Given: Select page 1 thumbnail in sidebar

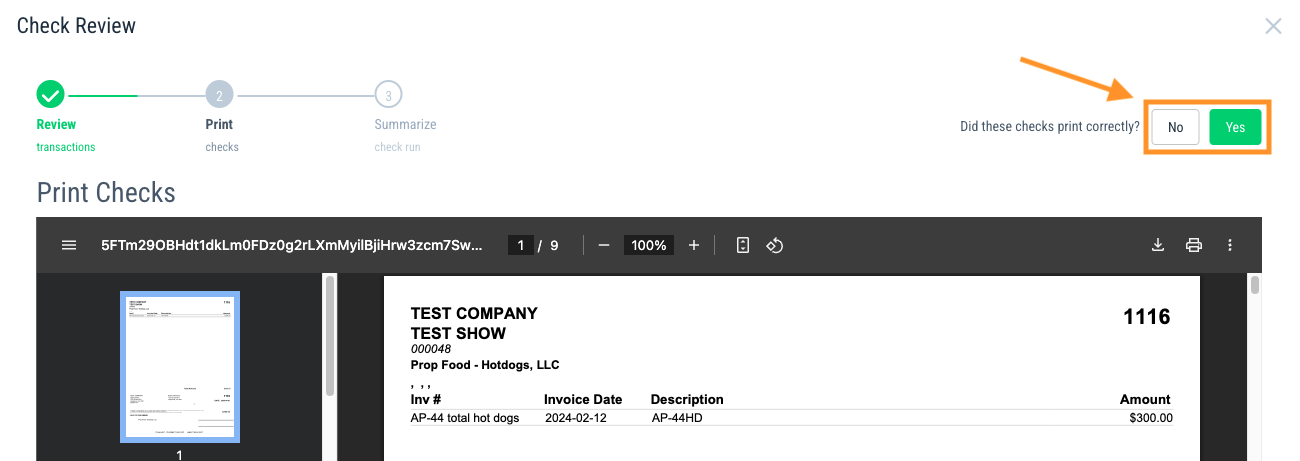Looking at the screenshot, I should (x=179, y=366).
